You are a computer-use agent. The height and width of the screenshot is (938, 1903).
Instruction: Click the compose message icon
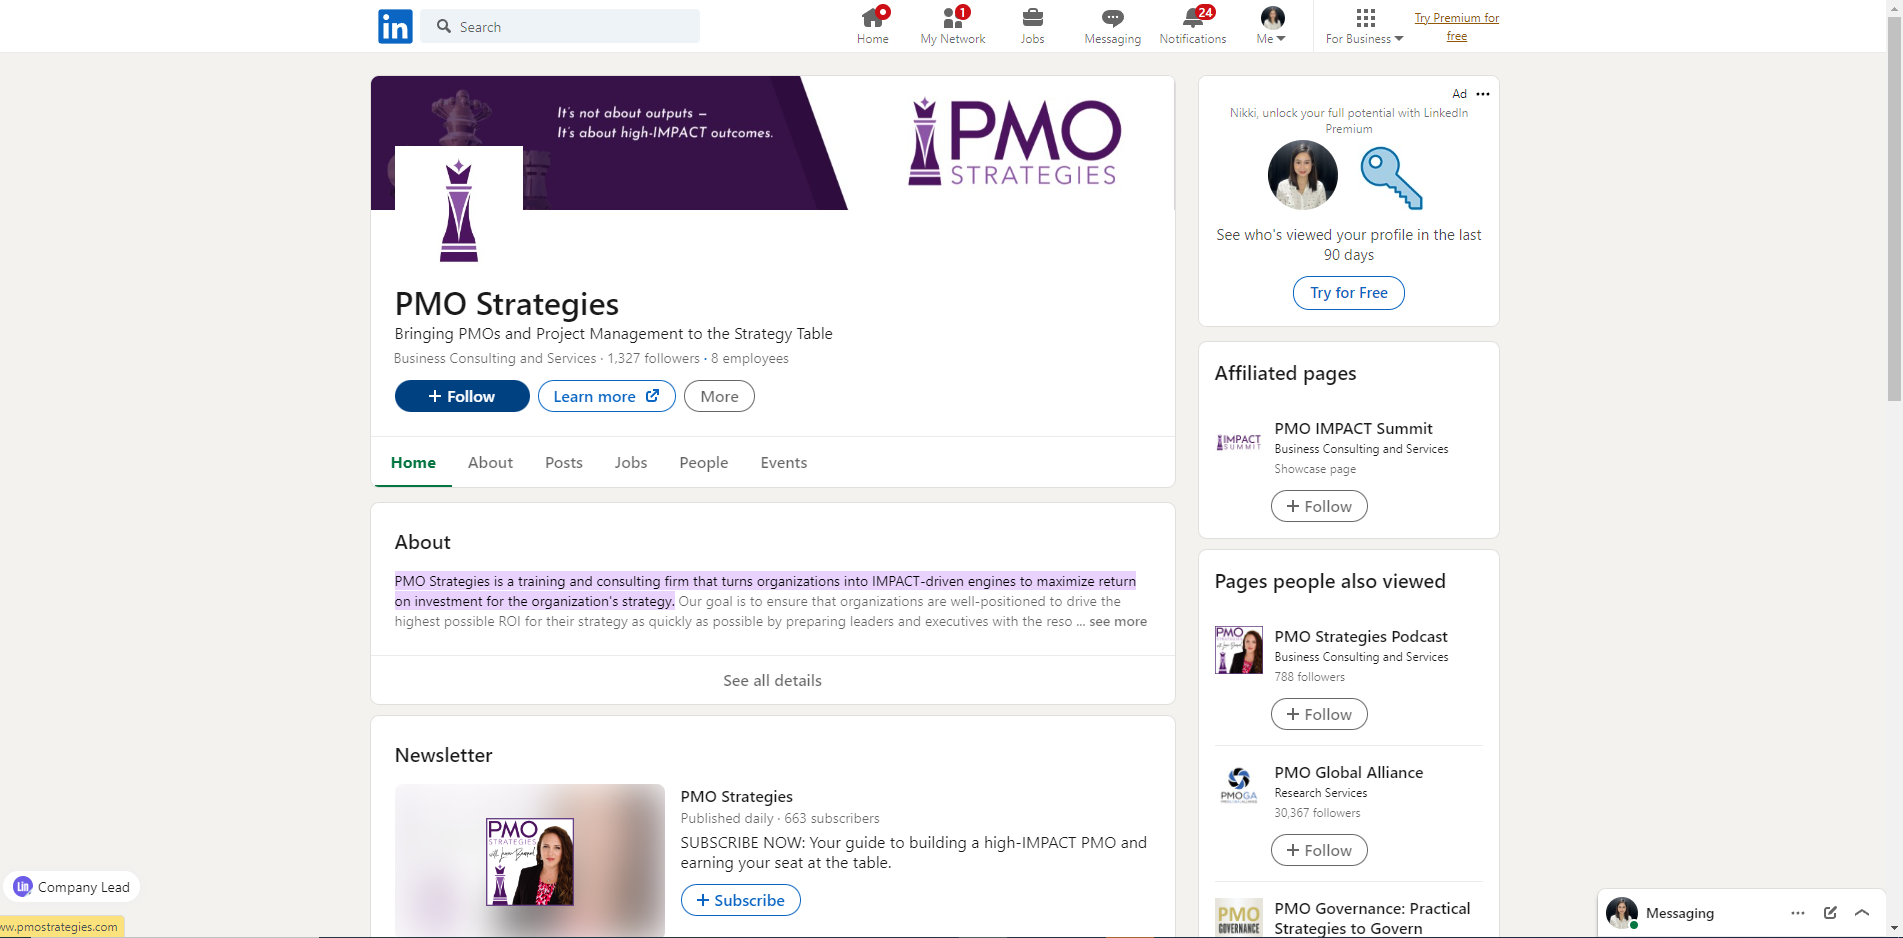point(1830,913)
